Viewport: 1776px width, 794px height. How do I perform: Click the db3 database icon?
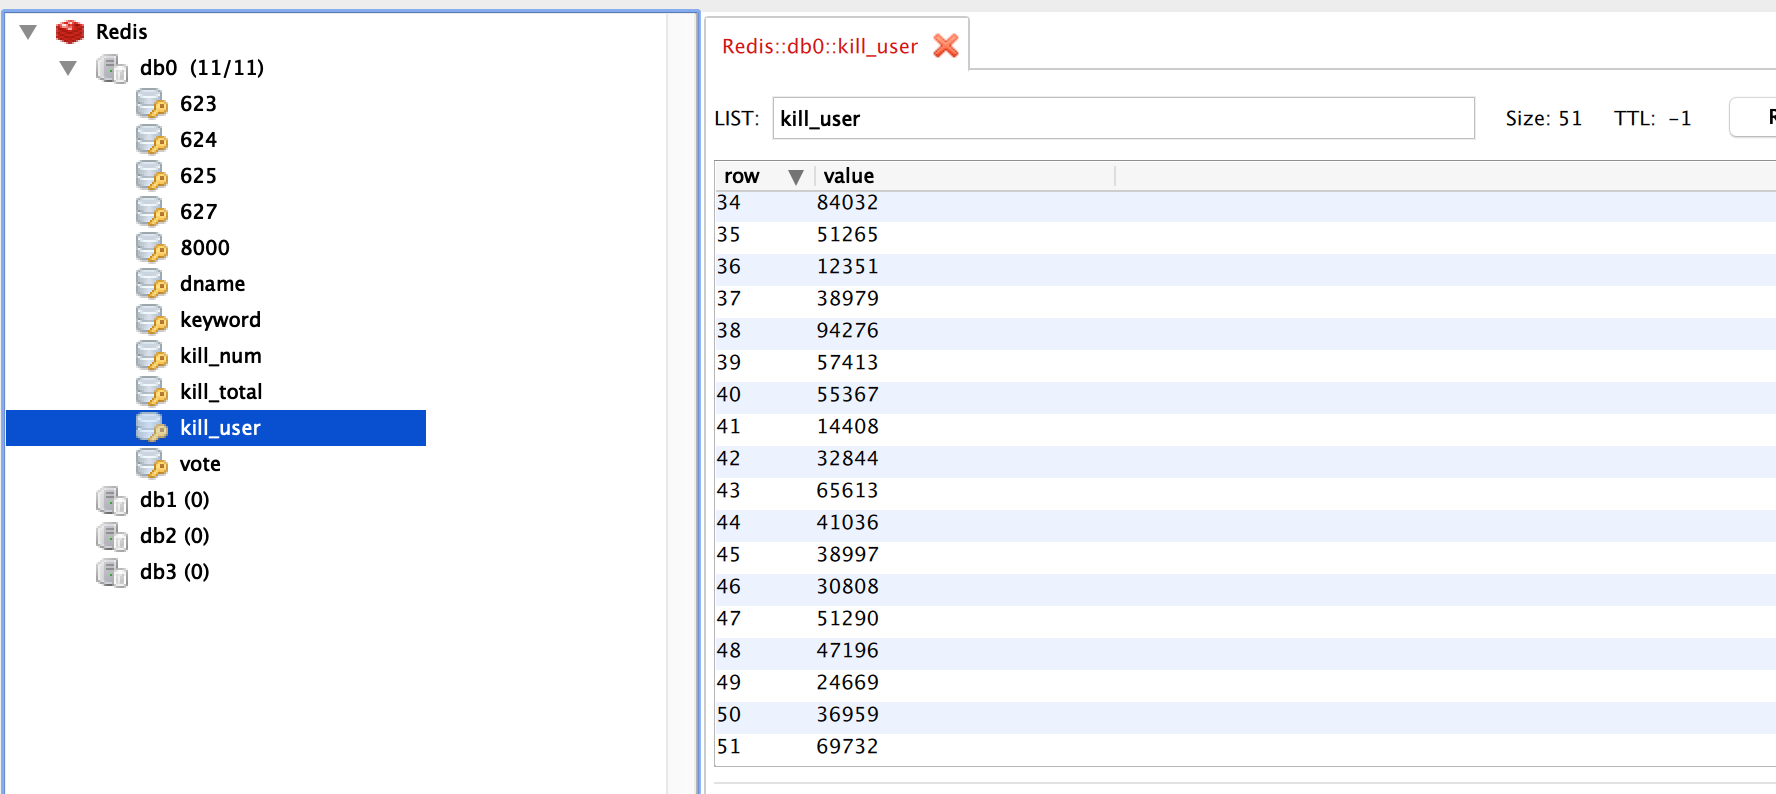click(111, 572)
